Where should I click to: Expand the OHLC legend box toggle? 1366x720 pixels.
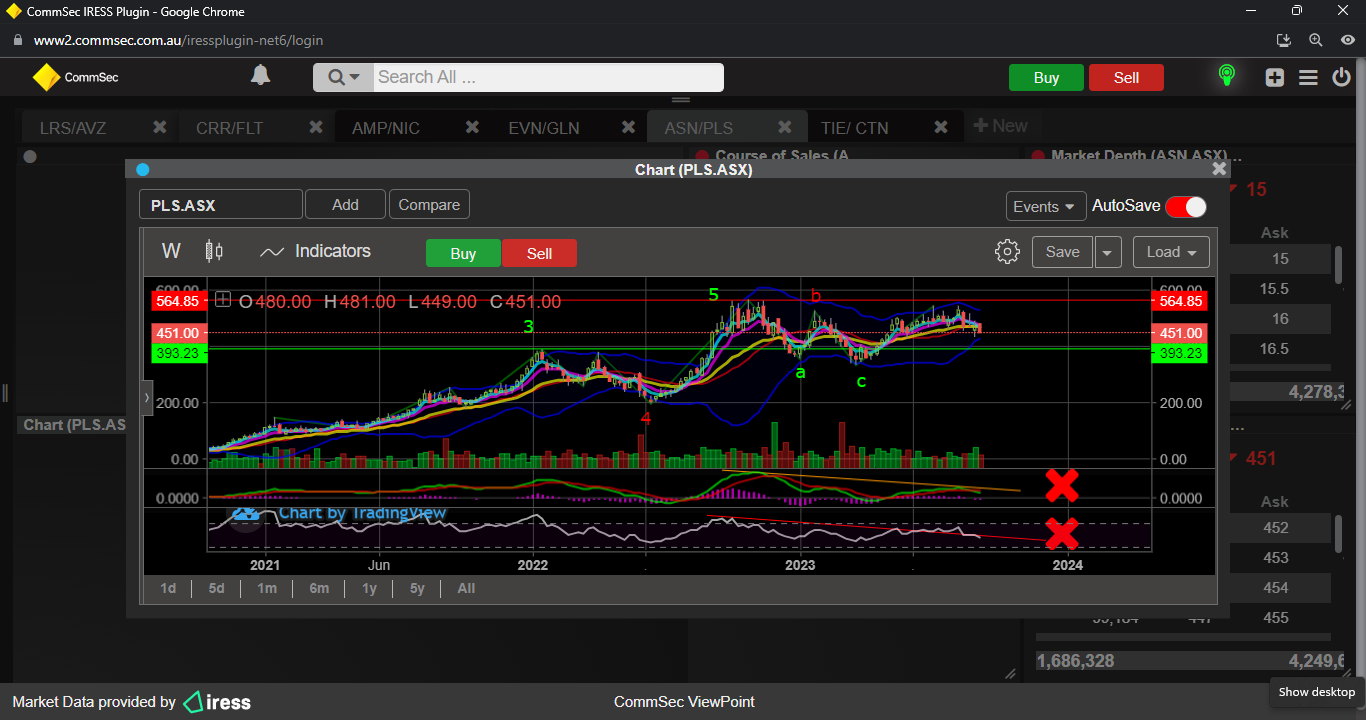[222, 299]
